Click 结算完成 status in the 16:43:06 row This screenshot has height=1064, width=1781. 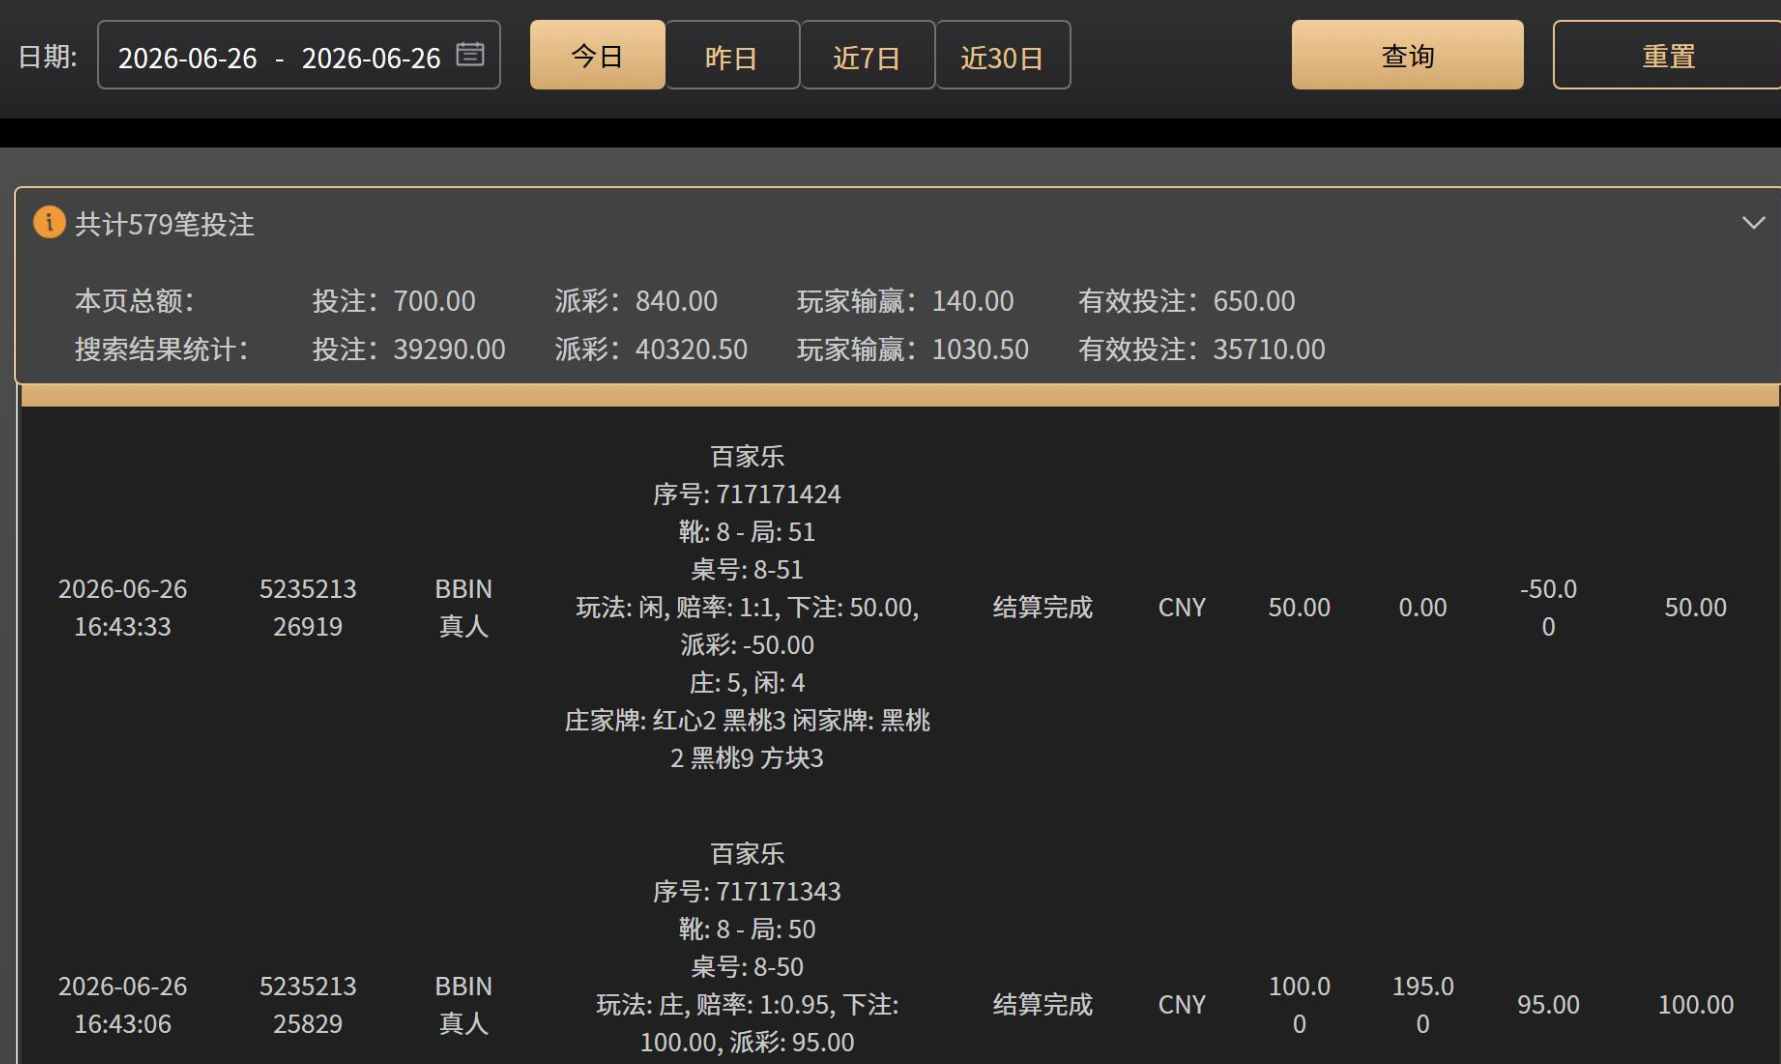(x=1043, y=1004)
